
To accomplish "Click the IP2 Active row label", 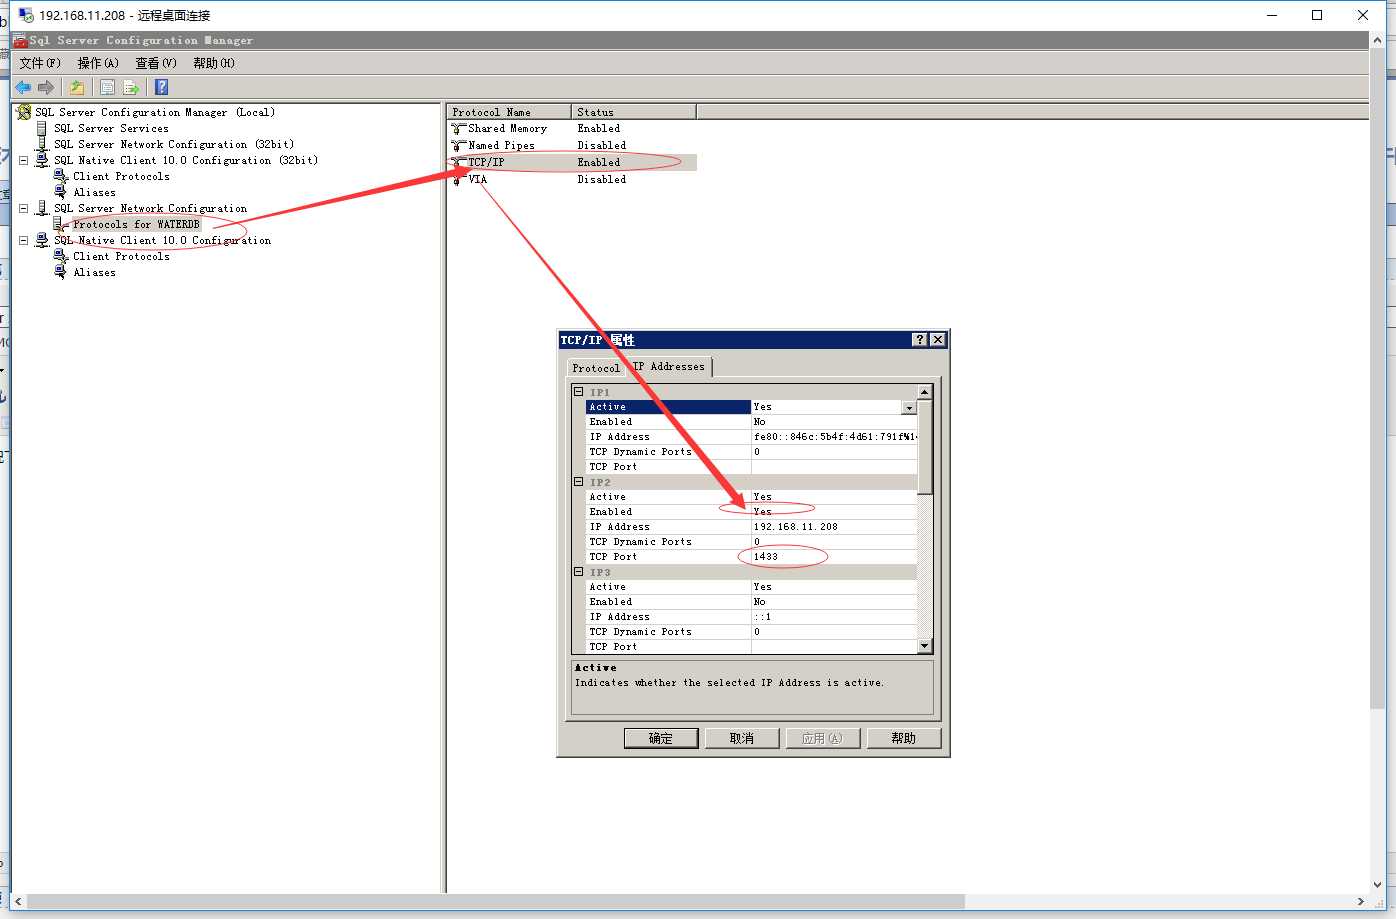I will click(607, 496).
